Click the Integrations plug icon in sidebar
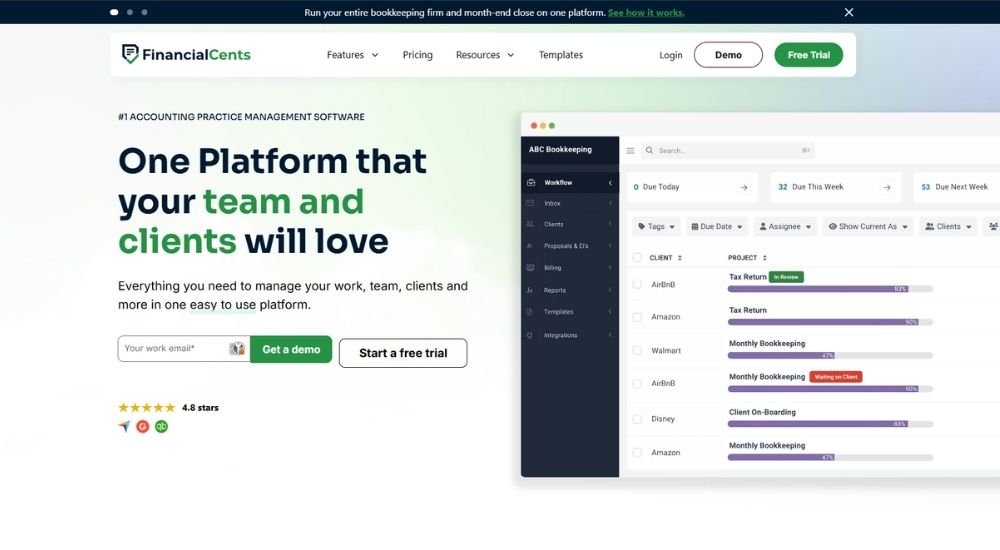 (x=529, y=335)
